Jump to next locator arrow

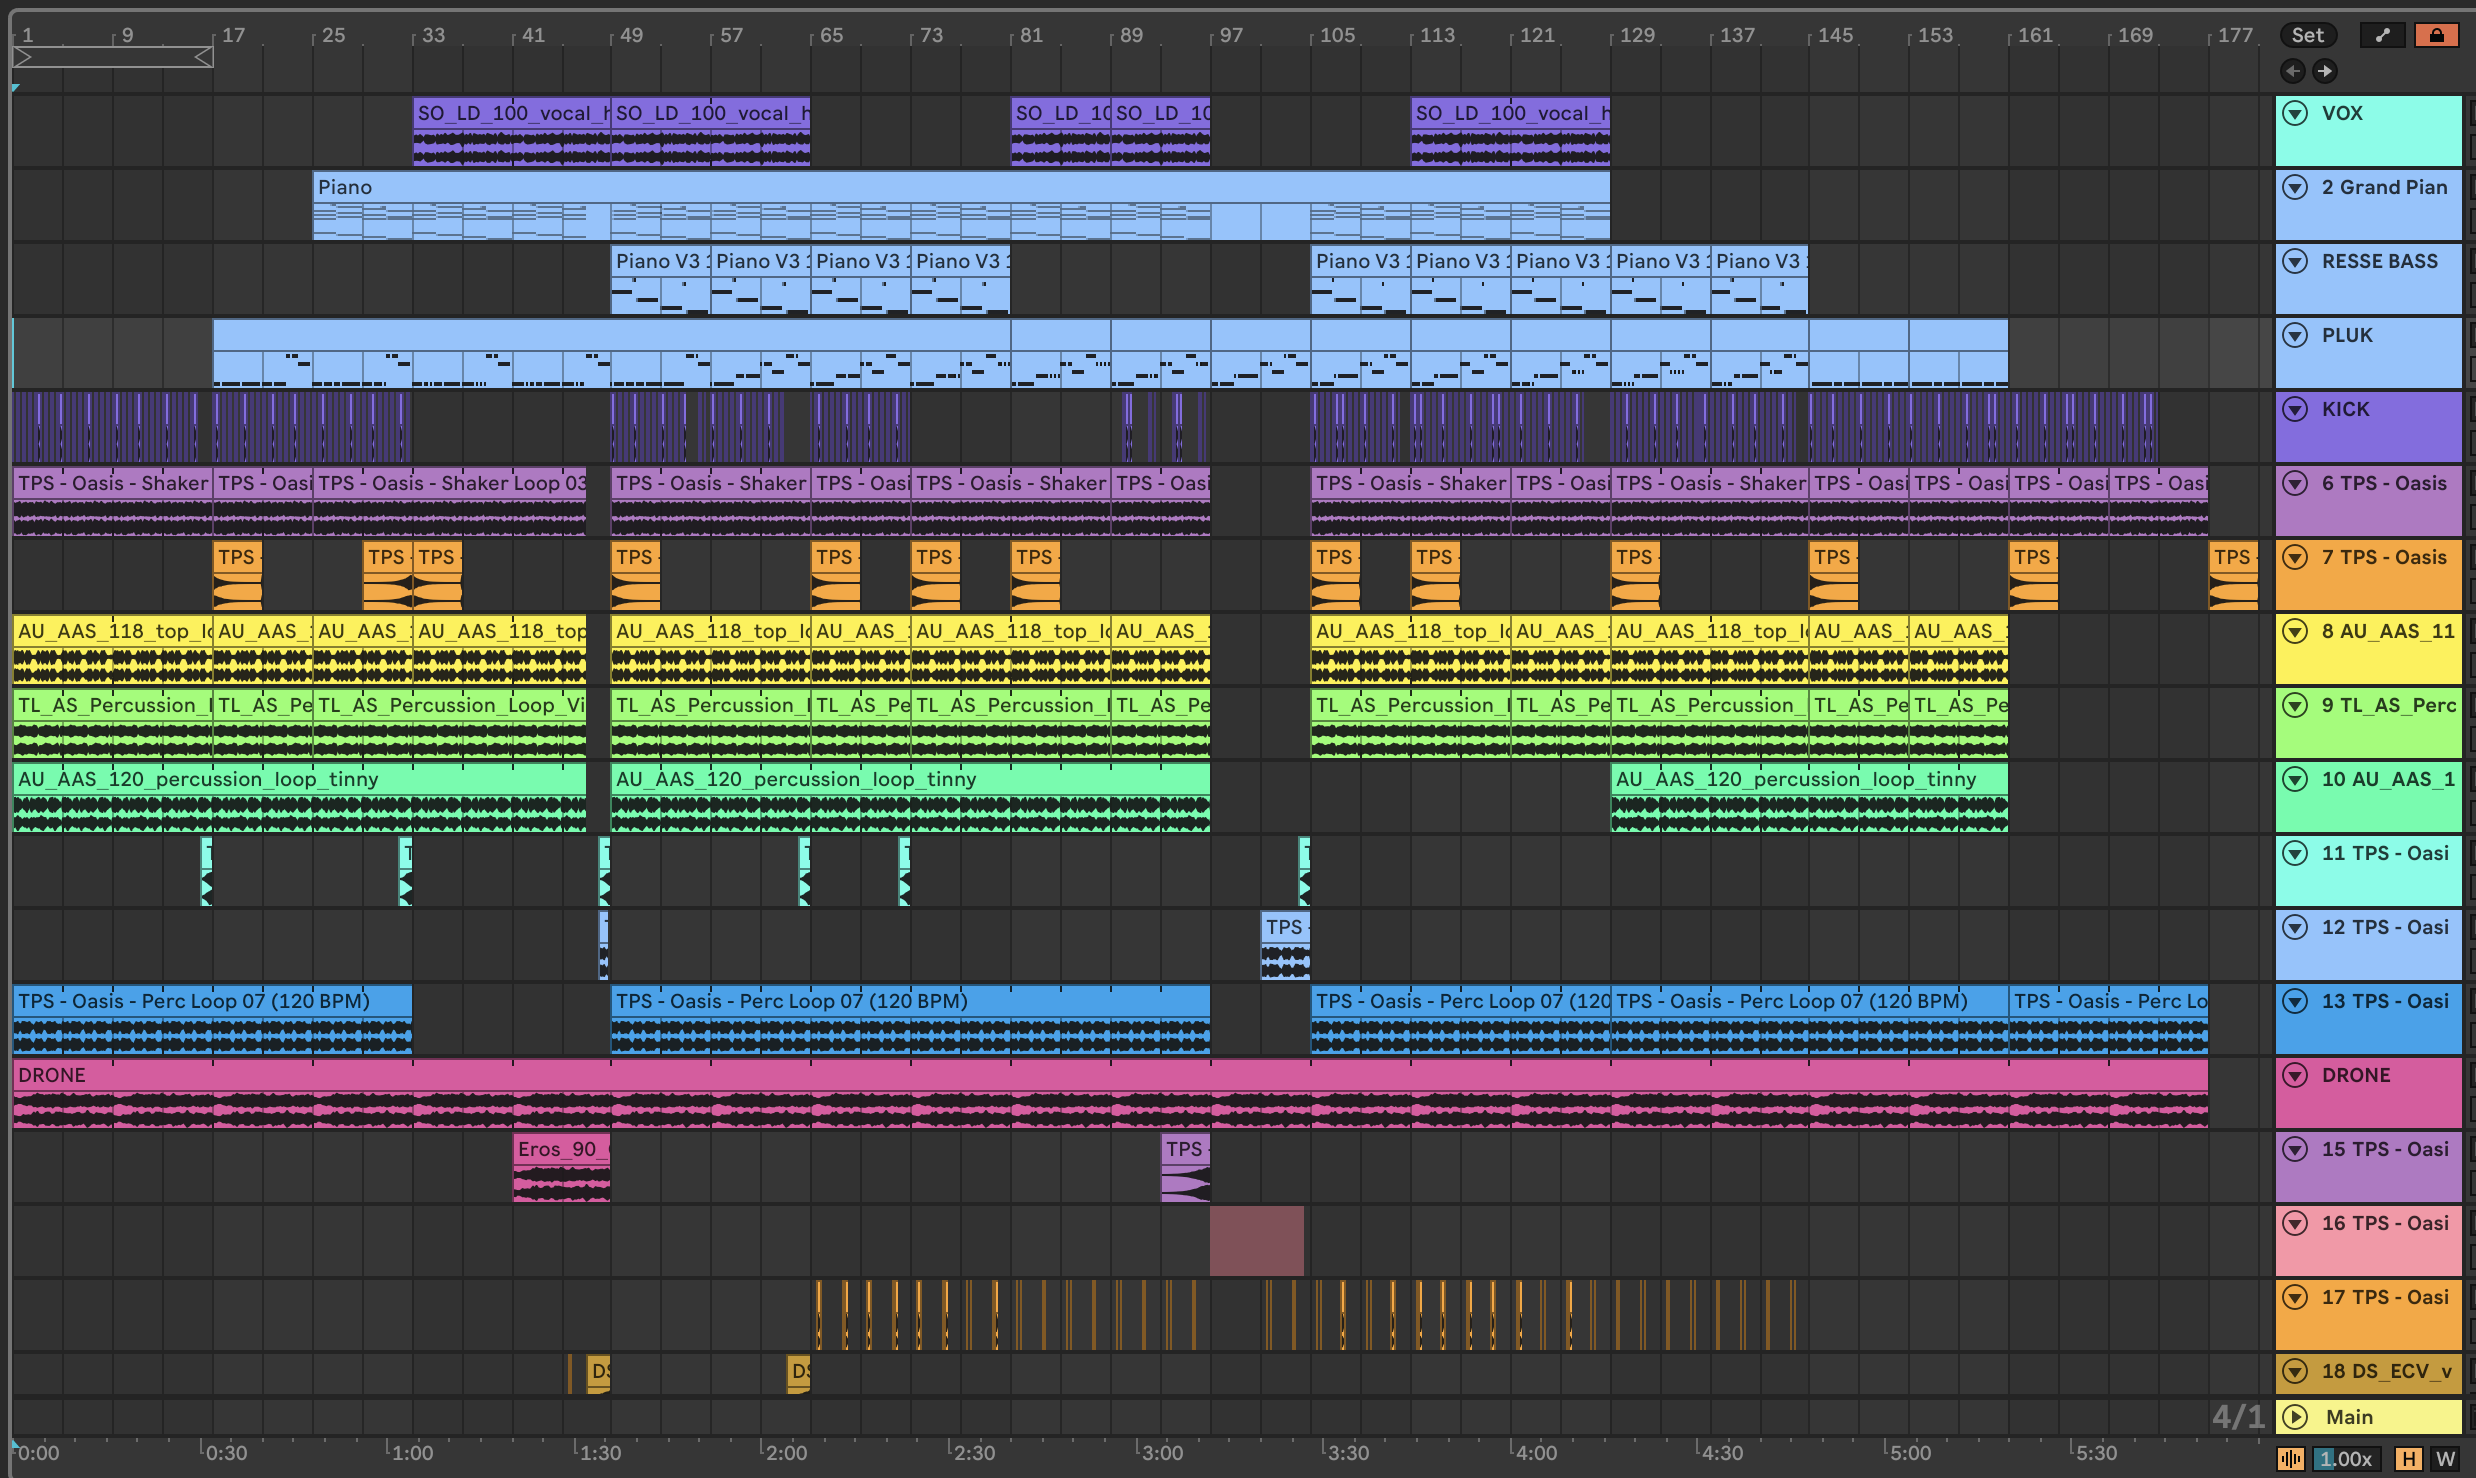point(2325,71)
